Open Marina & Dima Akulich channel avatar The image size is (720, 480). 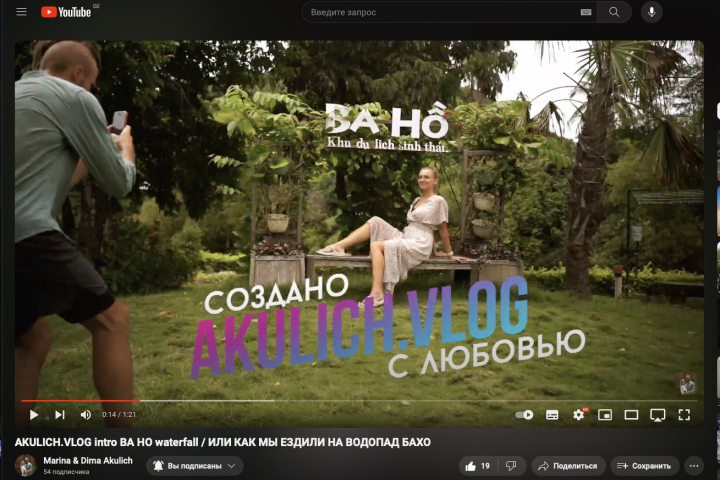point(25,466)
